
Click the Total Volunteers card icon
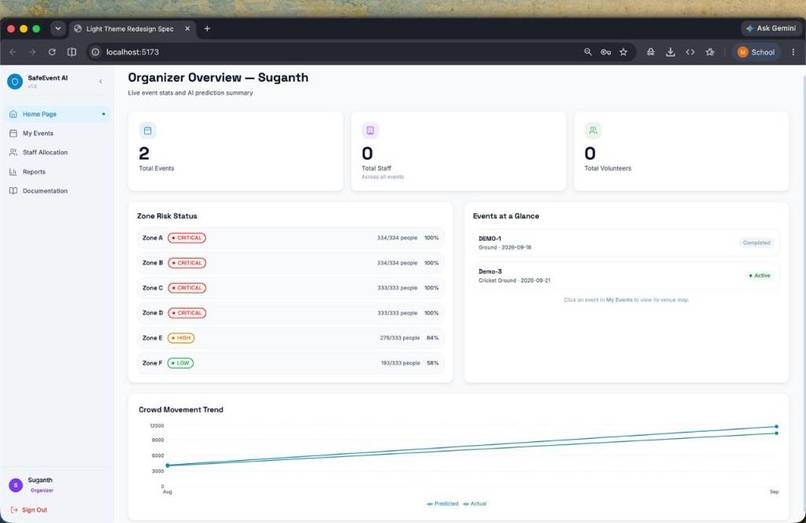[x=593, y=131]
